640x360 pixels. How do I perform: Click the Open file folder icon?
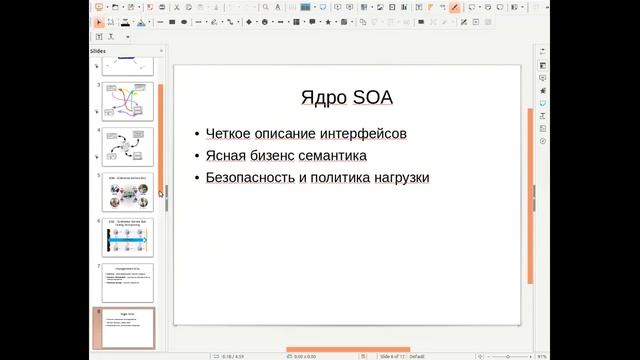pyautogui.click(x=115, y=7)
